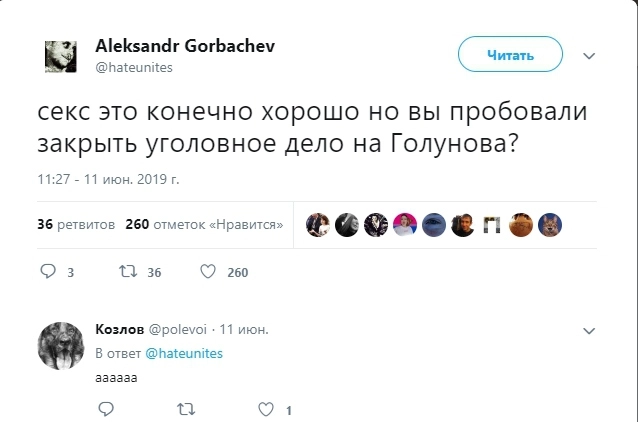Like the main tweet
This screenshot has height=422, width=638.
tap(208, 271)
